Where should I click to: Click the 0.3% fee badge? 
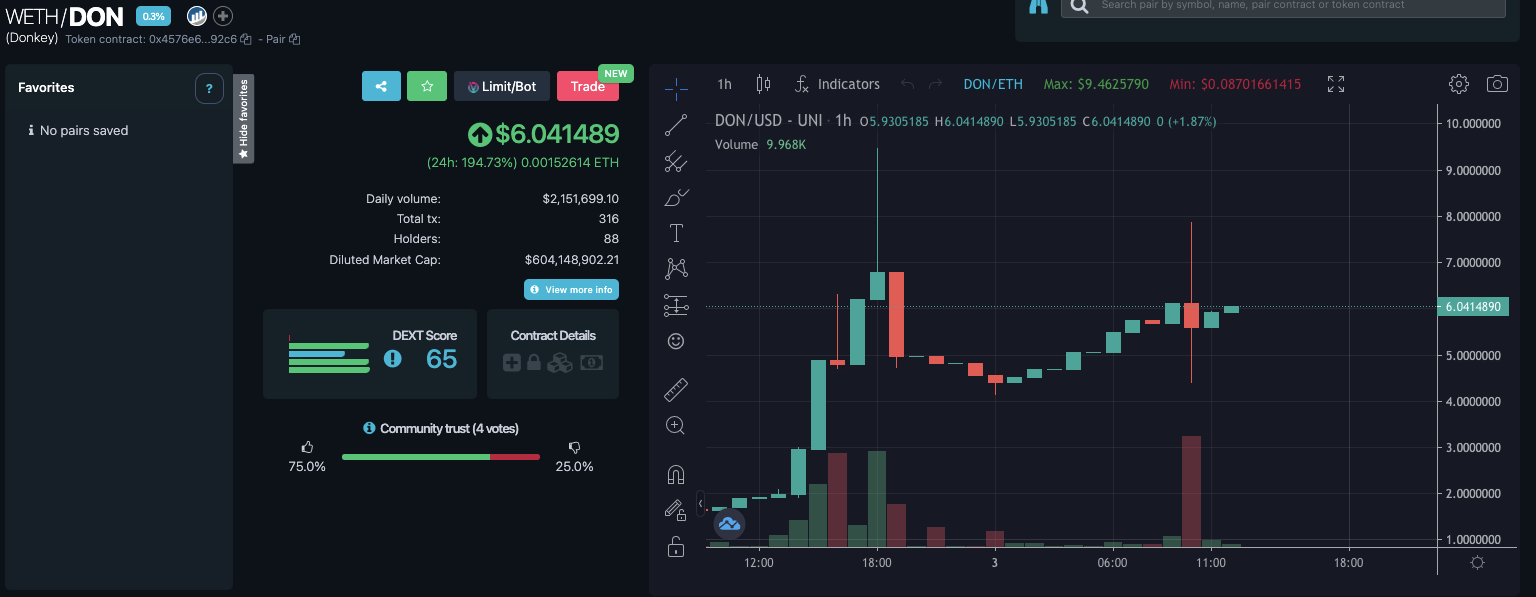click(153, 16)
